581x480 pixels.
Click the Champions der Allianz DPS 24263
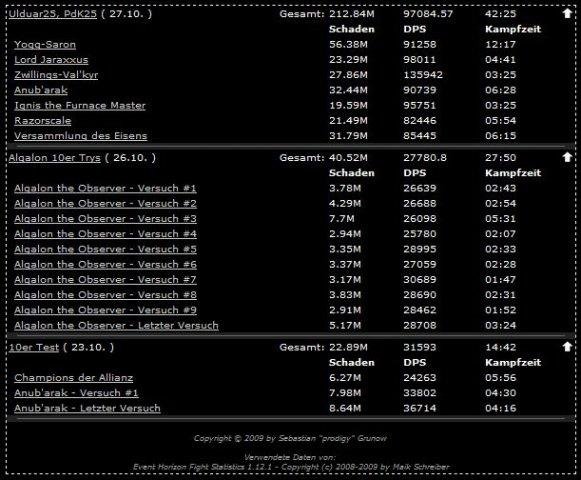coord(420,378)
